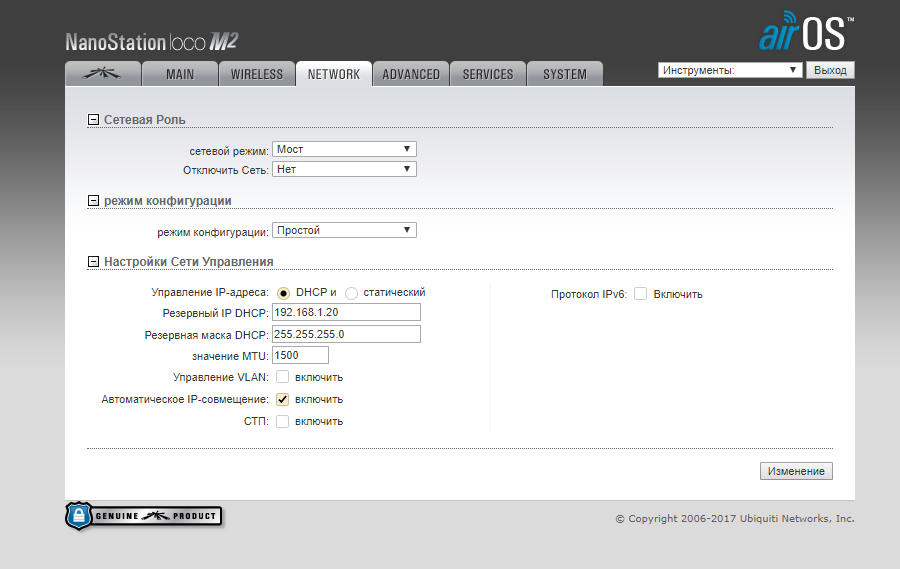
Task: Uncheck Автоматическое IP-совмещение checkbox
Action: click(282, 399)
